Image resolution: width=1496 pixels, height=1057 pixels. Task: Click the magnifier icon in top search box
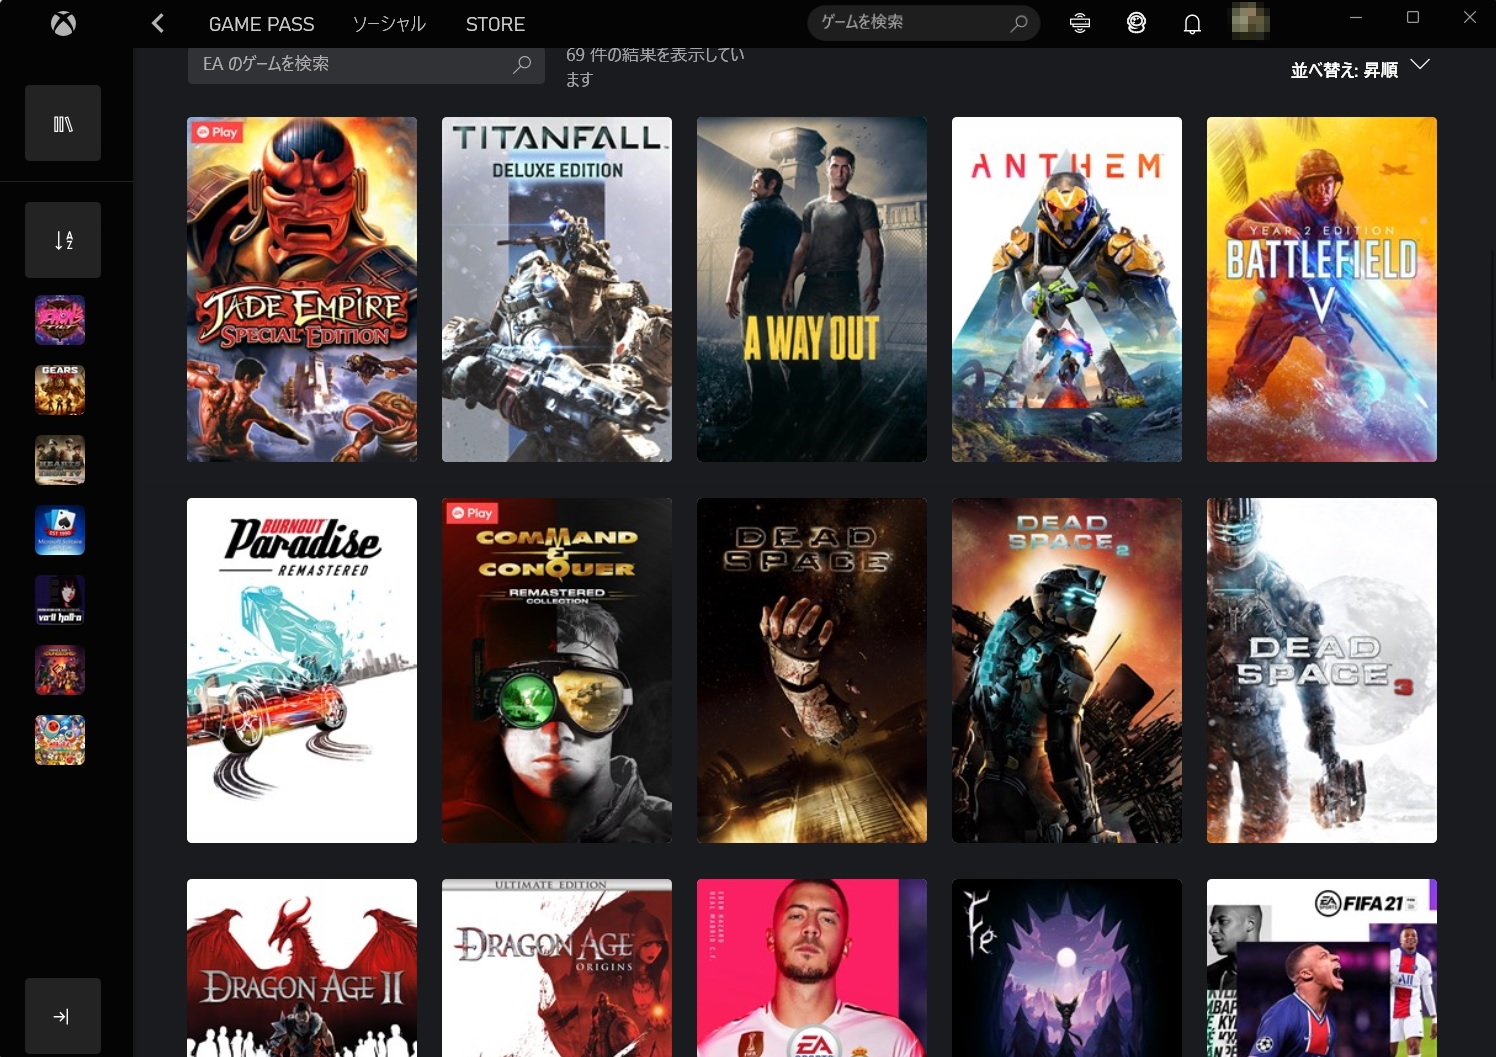point(1019,23)
